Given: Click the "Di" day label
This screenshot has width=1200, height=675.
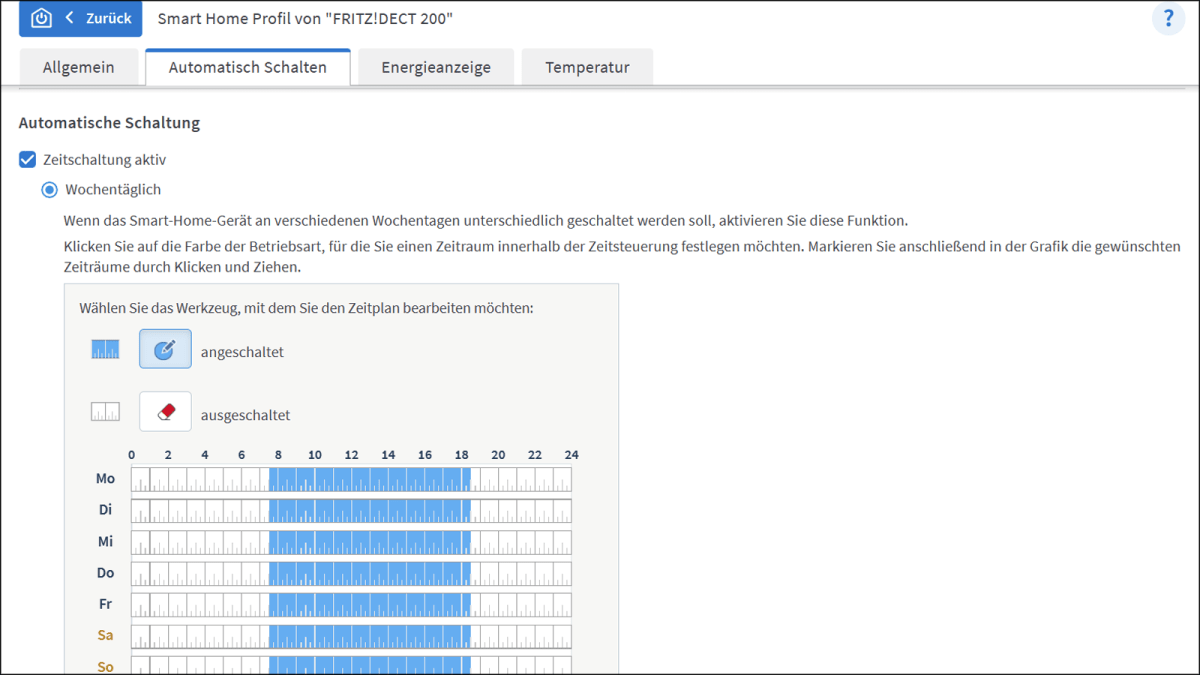Looking at the screenshot, I should pos(105,509).
